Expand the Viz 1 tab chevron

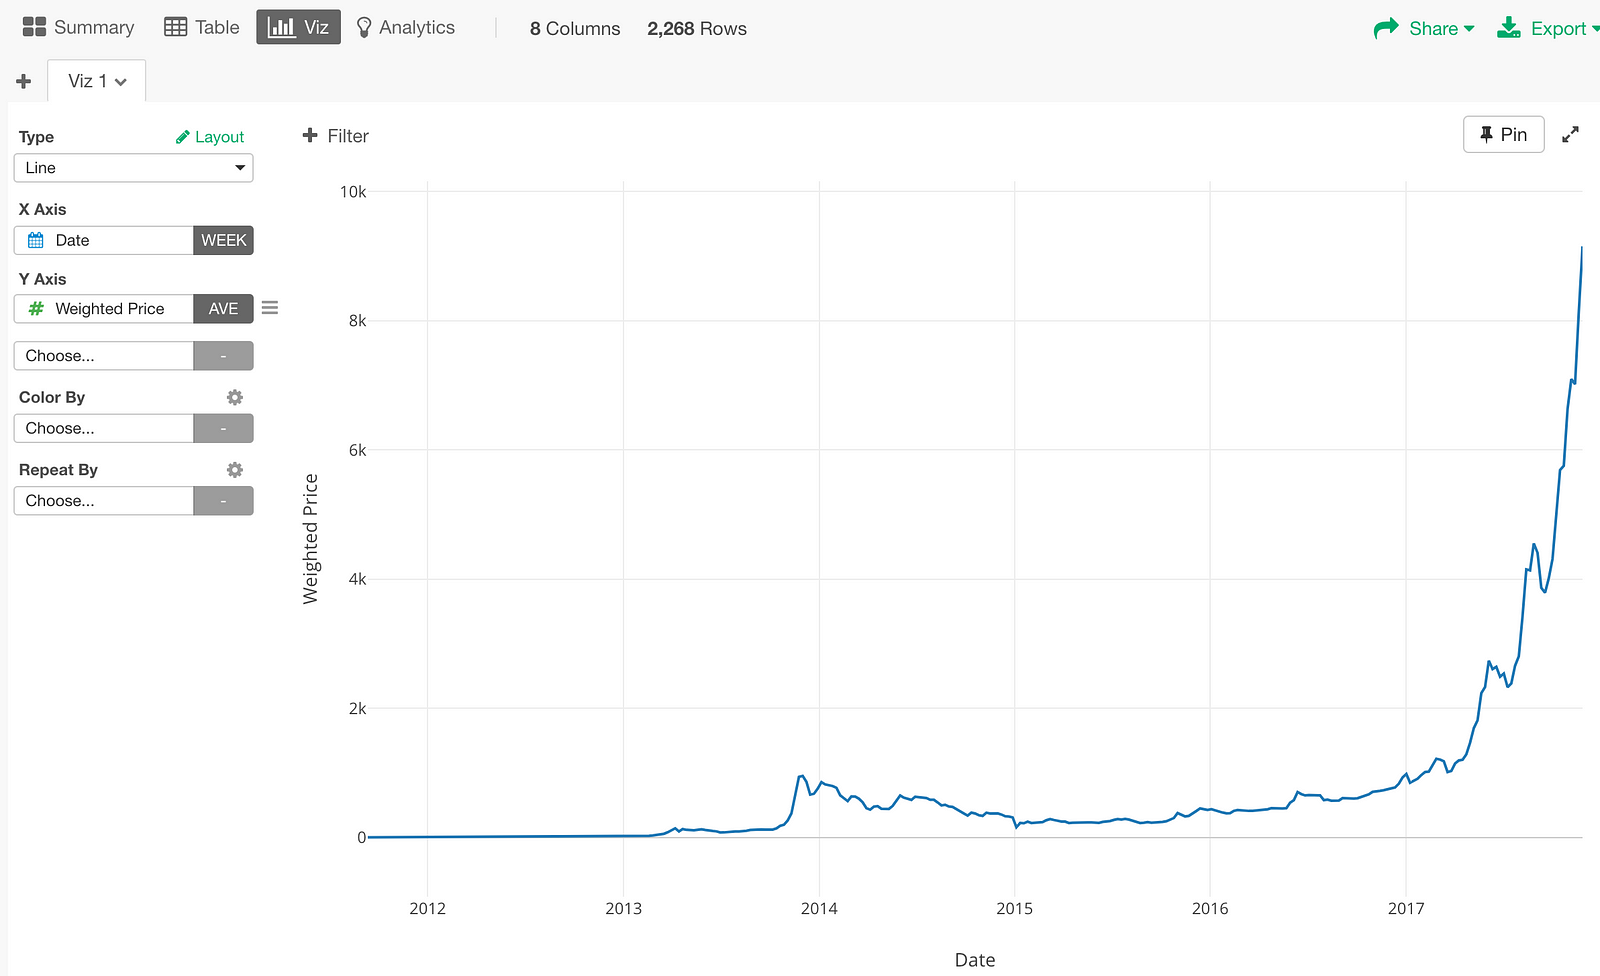coord(121,82)
